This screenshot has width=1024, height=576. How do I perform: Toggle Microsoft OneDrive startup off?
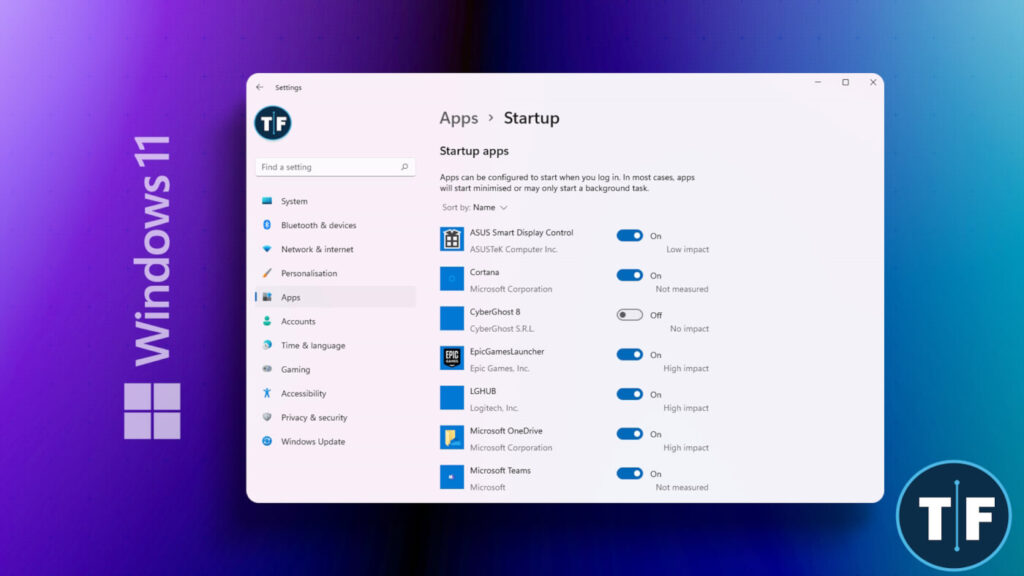click(629, 434)
